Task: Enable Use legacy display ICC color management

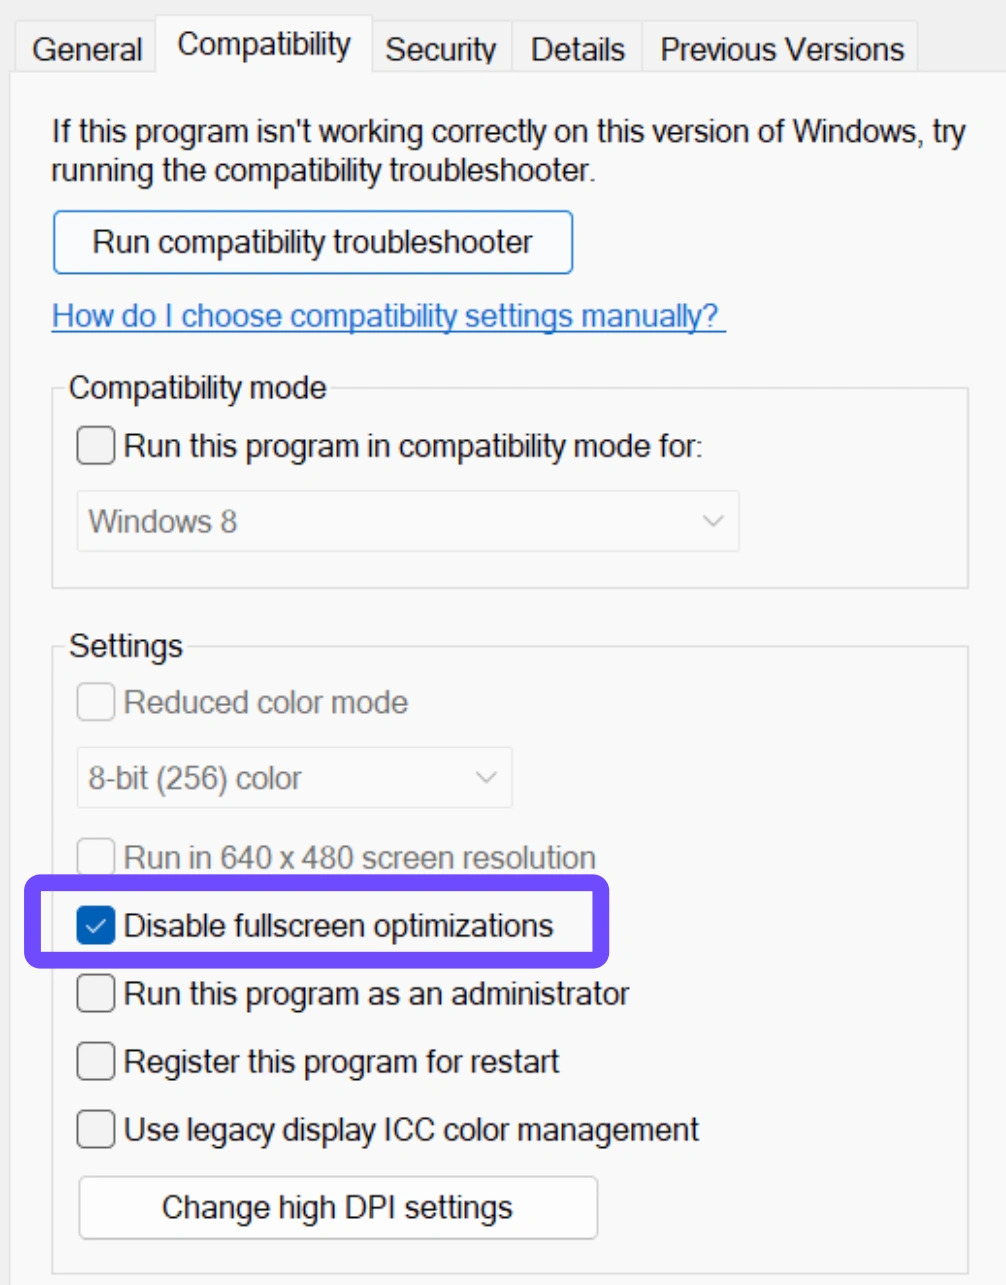Action: click(x=96, y=1130)
